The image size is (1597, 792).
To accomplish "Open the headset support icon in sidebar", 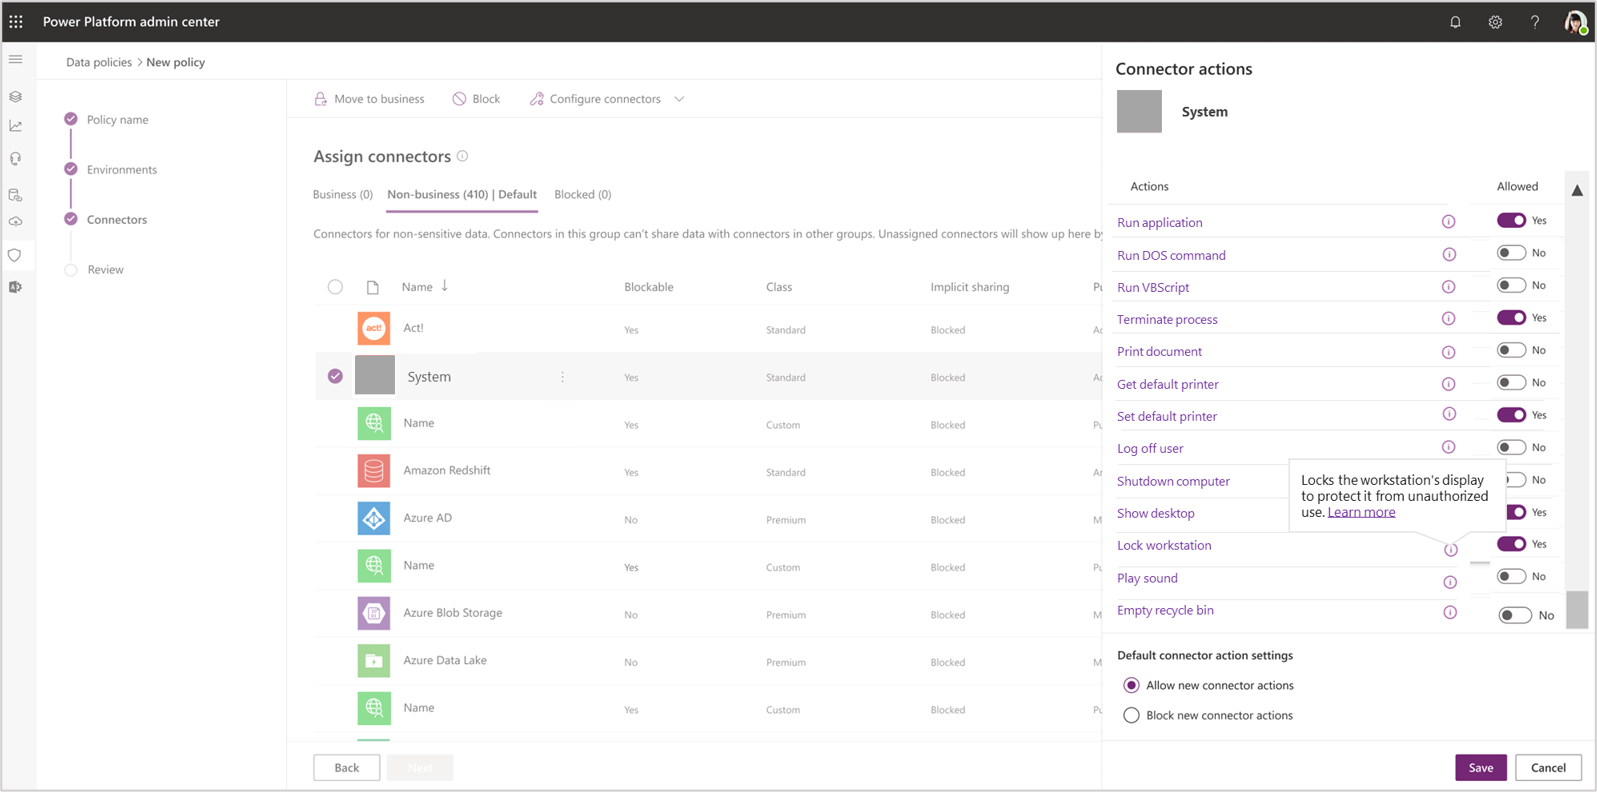I will (x=15, y=159).
